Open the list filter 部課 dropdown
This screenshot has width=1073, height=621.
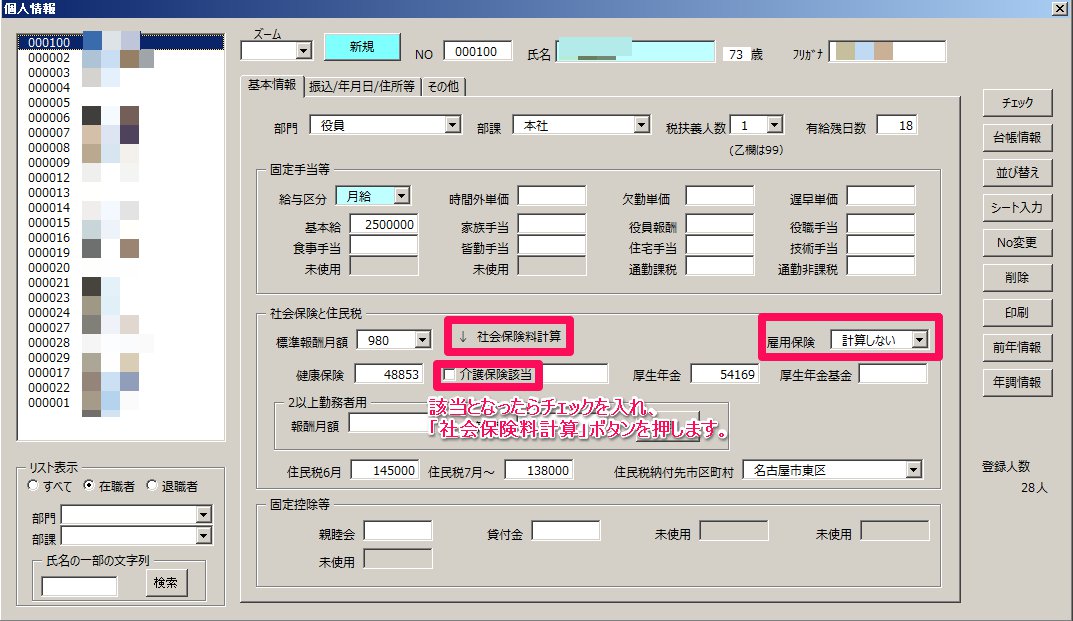[x=203, y=535]
